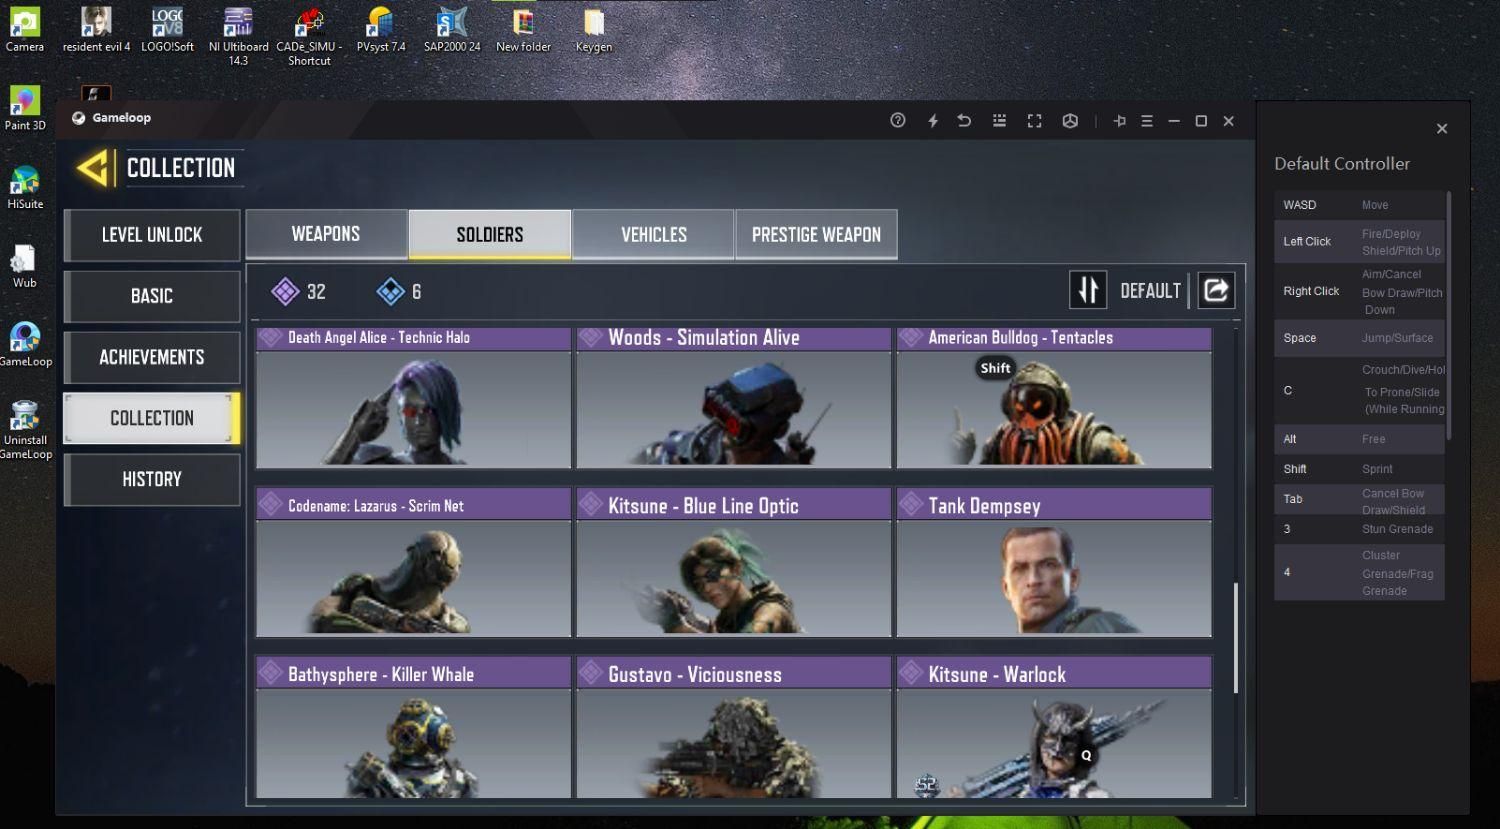Click the Q key overlay on Kitsune Warlock
Screen dimensions: 1500x829
pos(1086,756)
